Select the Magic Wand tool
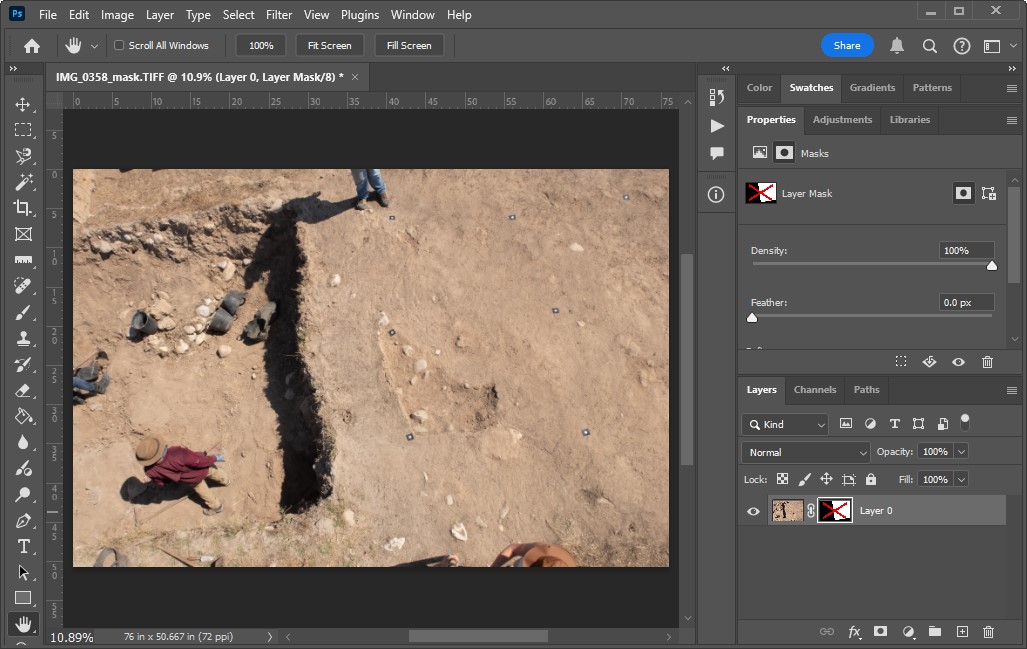 [22, 182]
